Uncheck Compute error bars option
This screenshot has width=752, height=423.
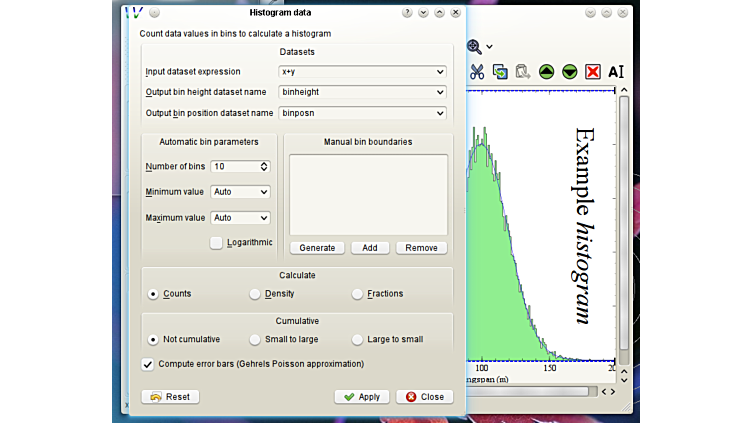click(149, 364)
